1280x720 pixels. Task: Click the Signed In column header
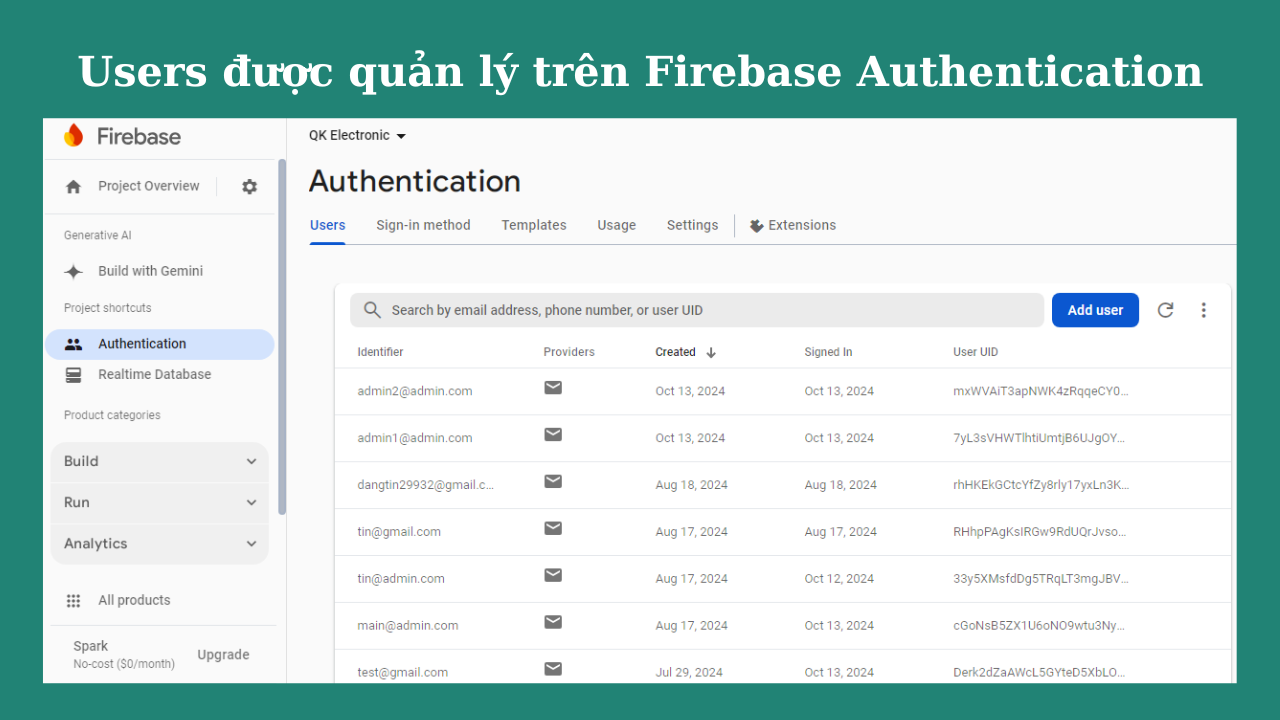828,352
